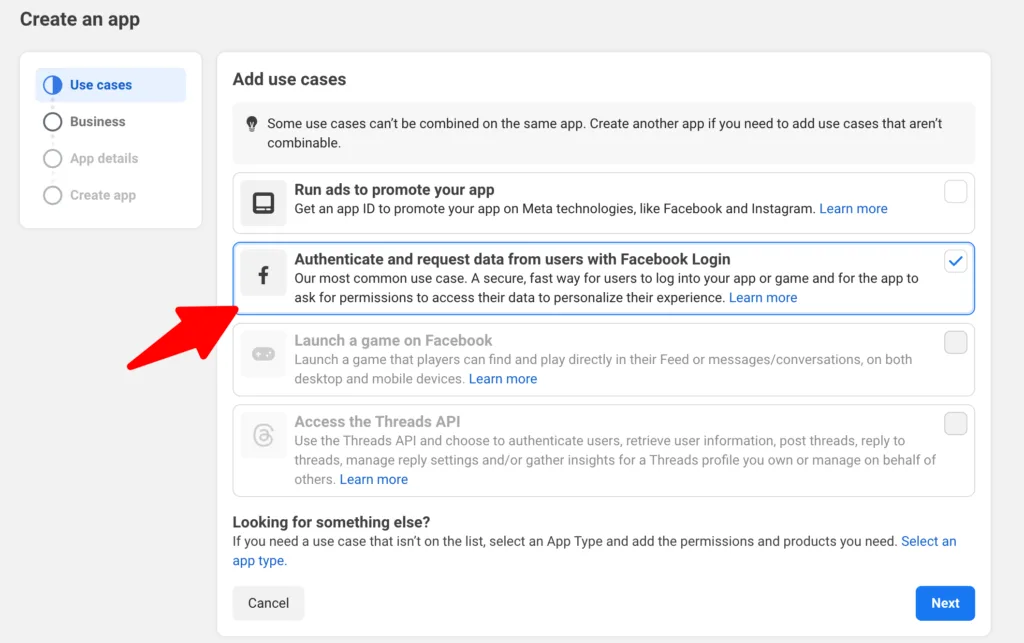Open Learn more for Launch a game

(x=503, y=379)
